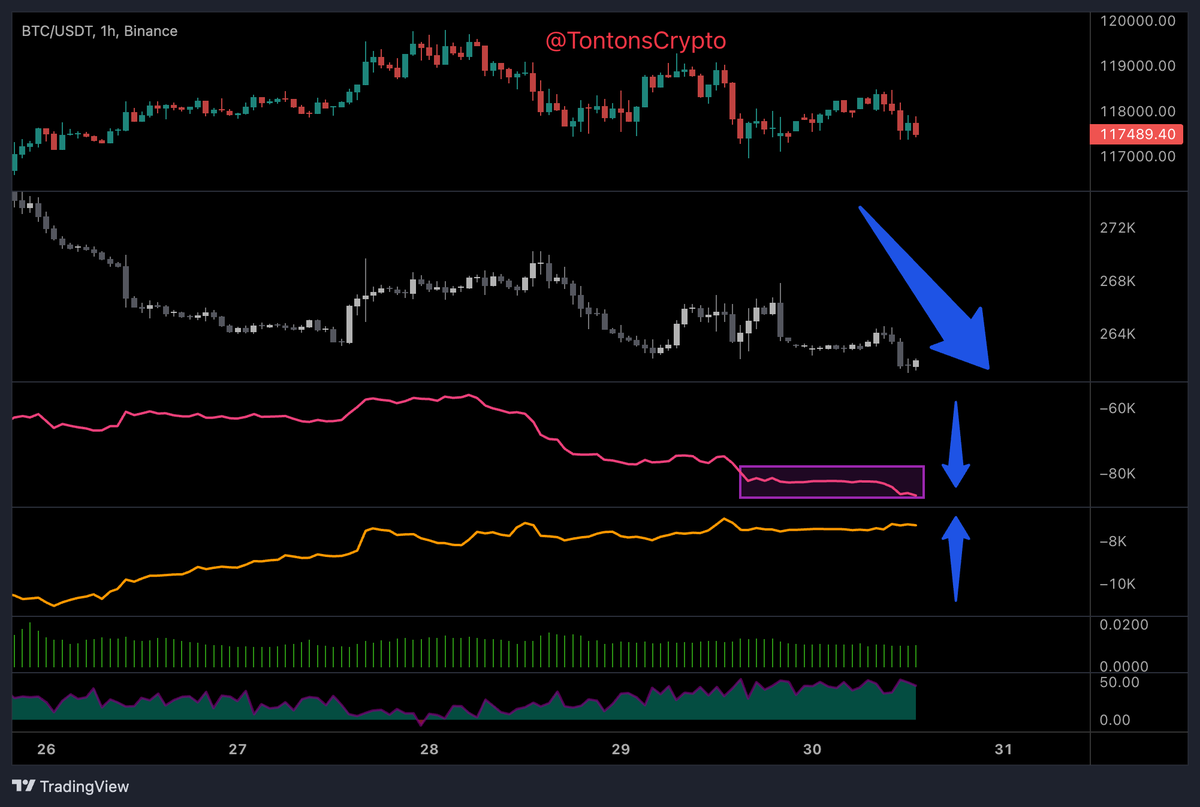This screenshot has width=1200, height=807.
Task: Select the 118000.00 price axis label
Action: pyautogui.click(x=1138, y=111)
